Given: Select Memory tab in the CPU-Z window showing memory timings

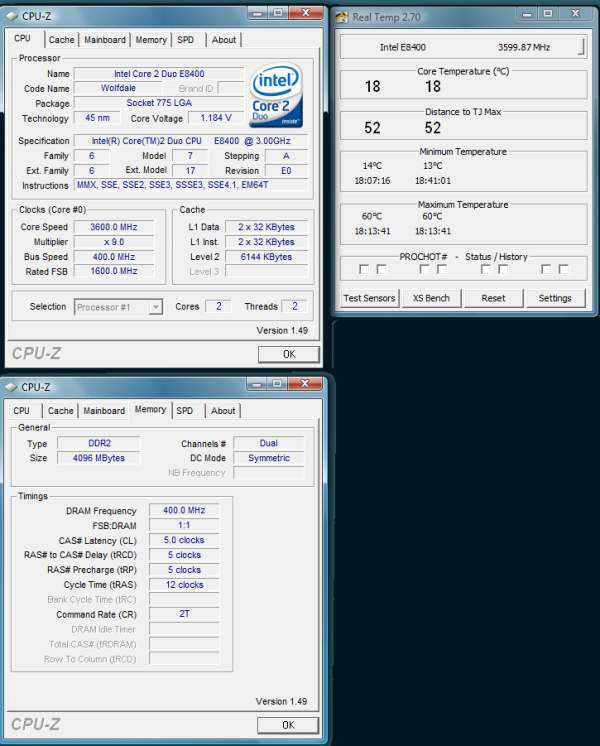Looking at the screenshot, I should coord(150,409).
